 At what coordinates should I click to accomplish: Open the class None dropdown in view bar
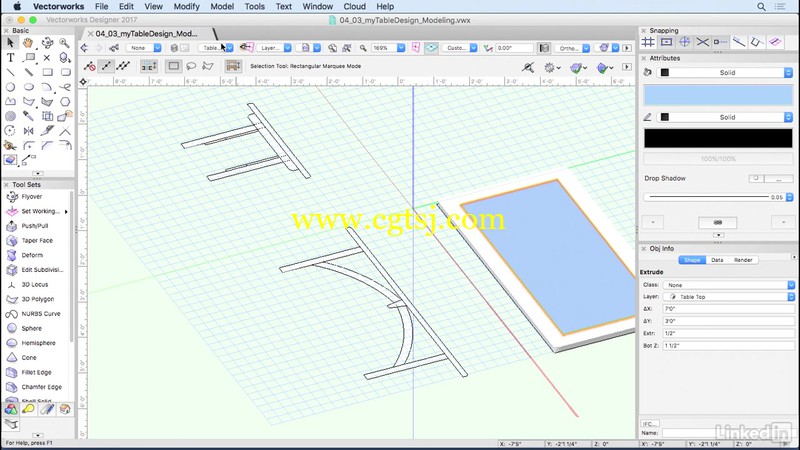[144, 48]
